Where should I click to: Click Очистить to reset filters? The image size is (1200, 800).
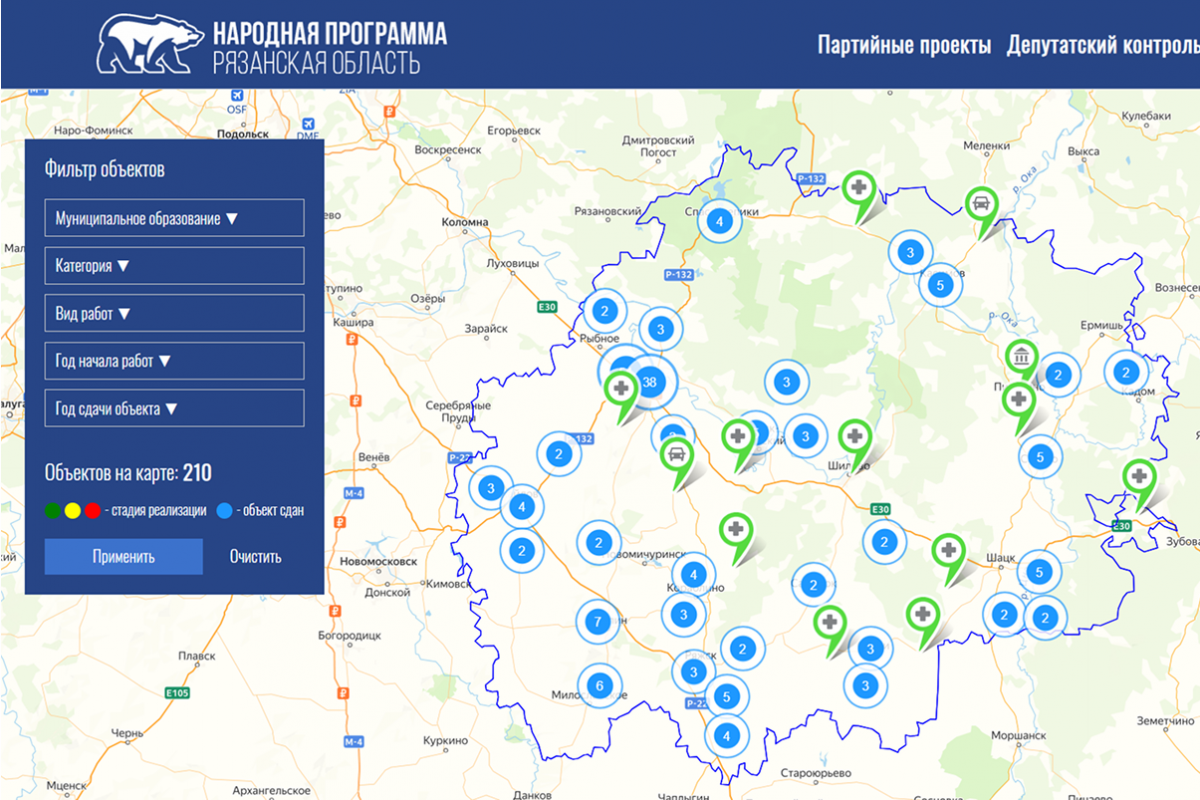pos(255,557)
